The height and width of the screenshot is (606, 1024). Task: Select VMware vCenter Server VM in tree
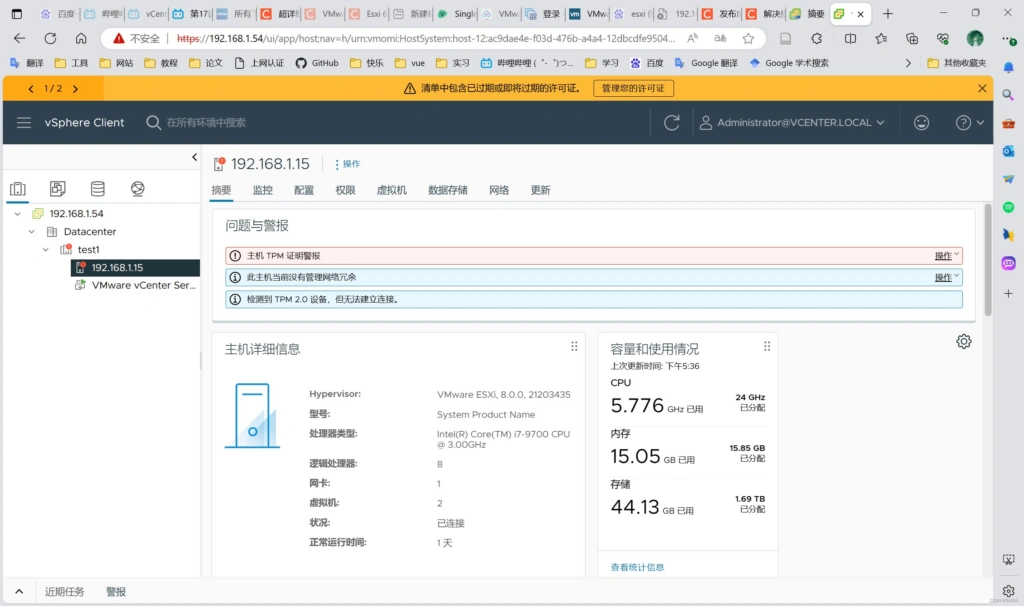pos(143,285)
